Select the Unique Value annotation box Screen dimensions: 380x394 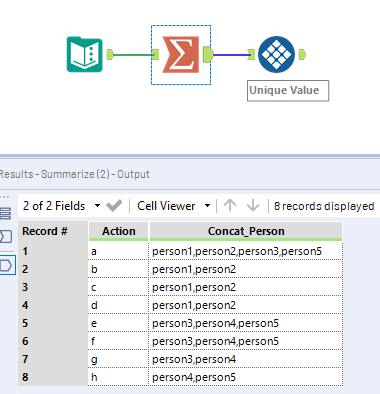288,91
